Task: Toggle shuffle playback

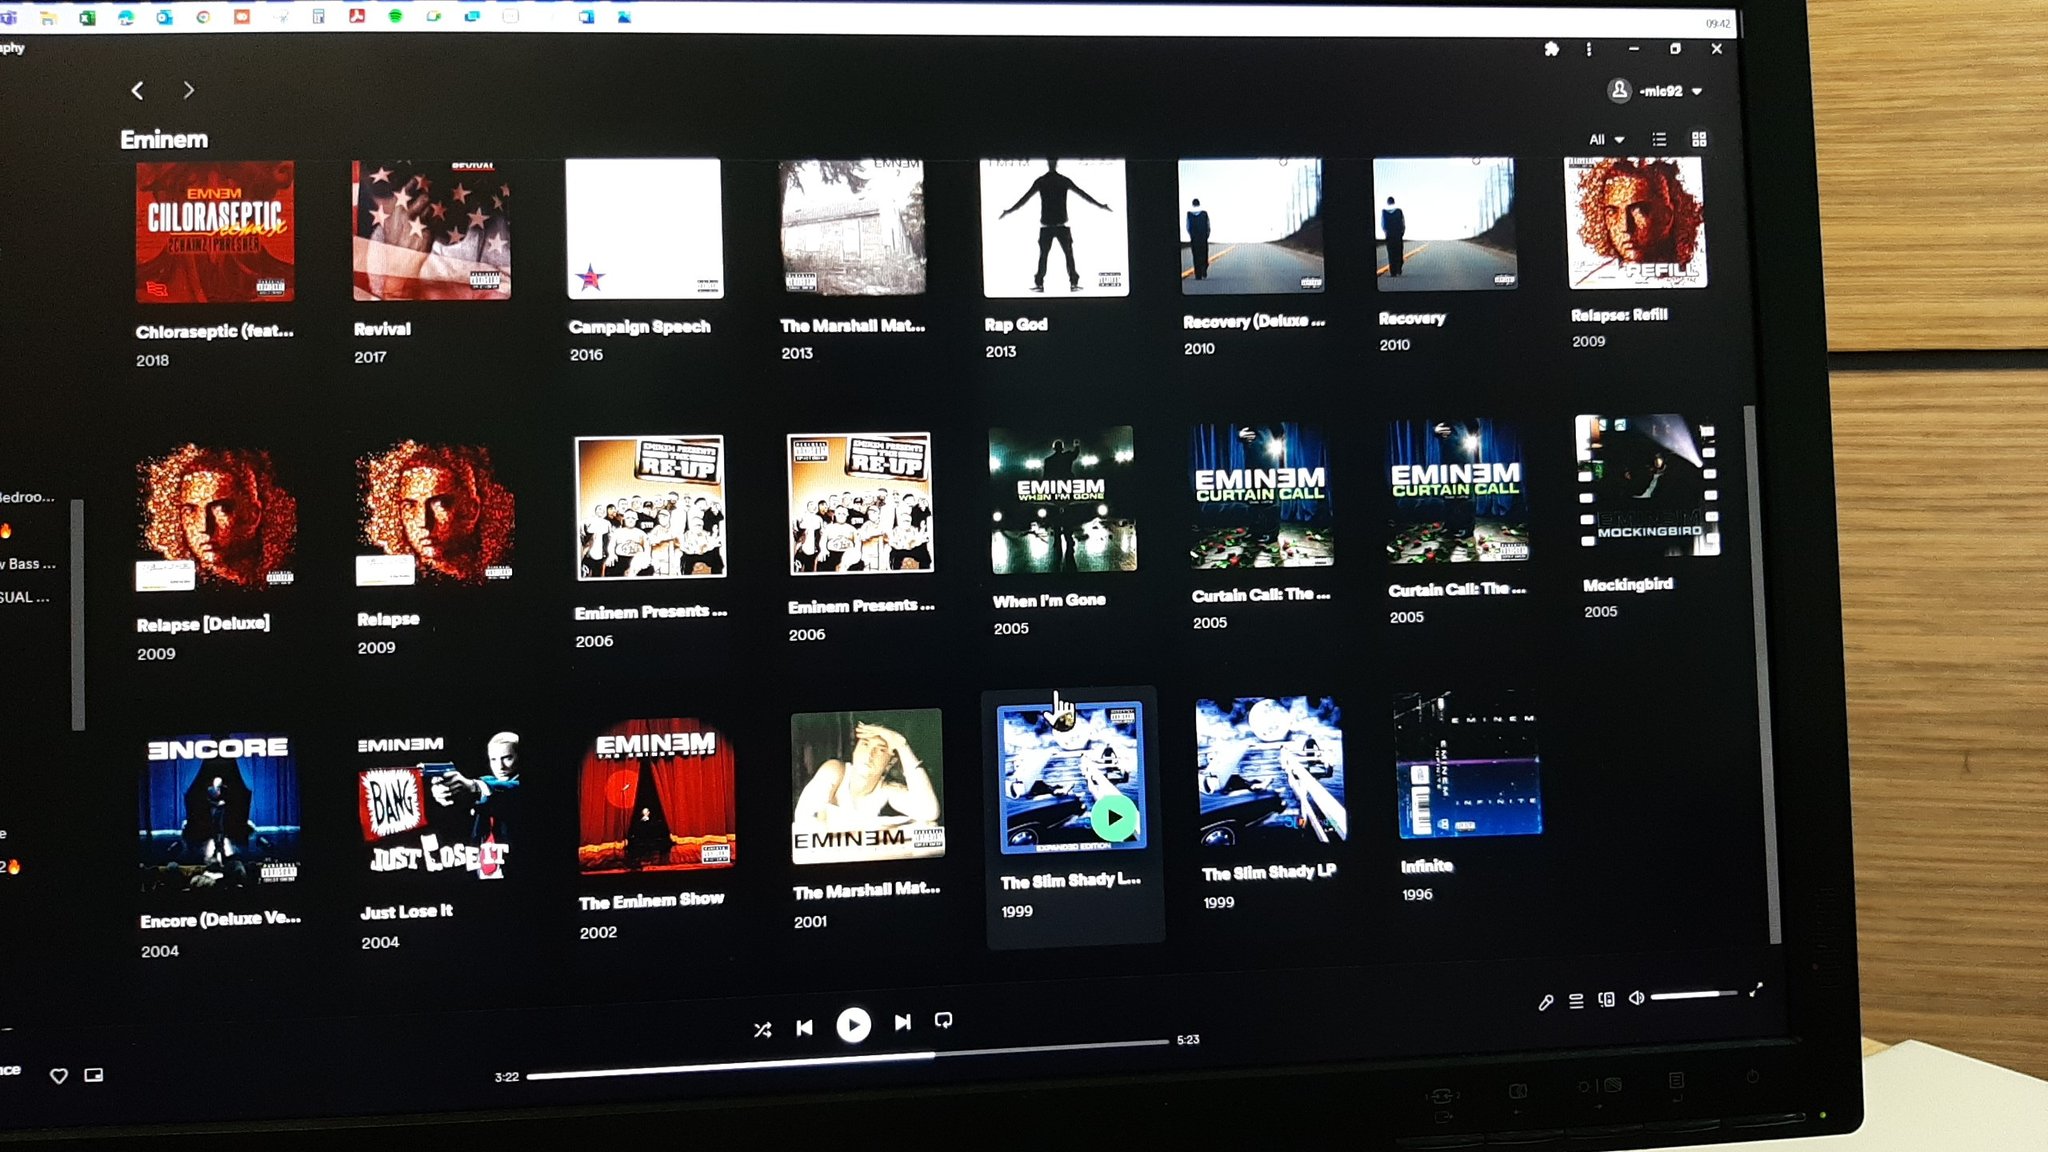Action: click(762, 1029)
